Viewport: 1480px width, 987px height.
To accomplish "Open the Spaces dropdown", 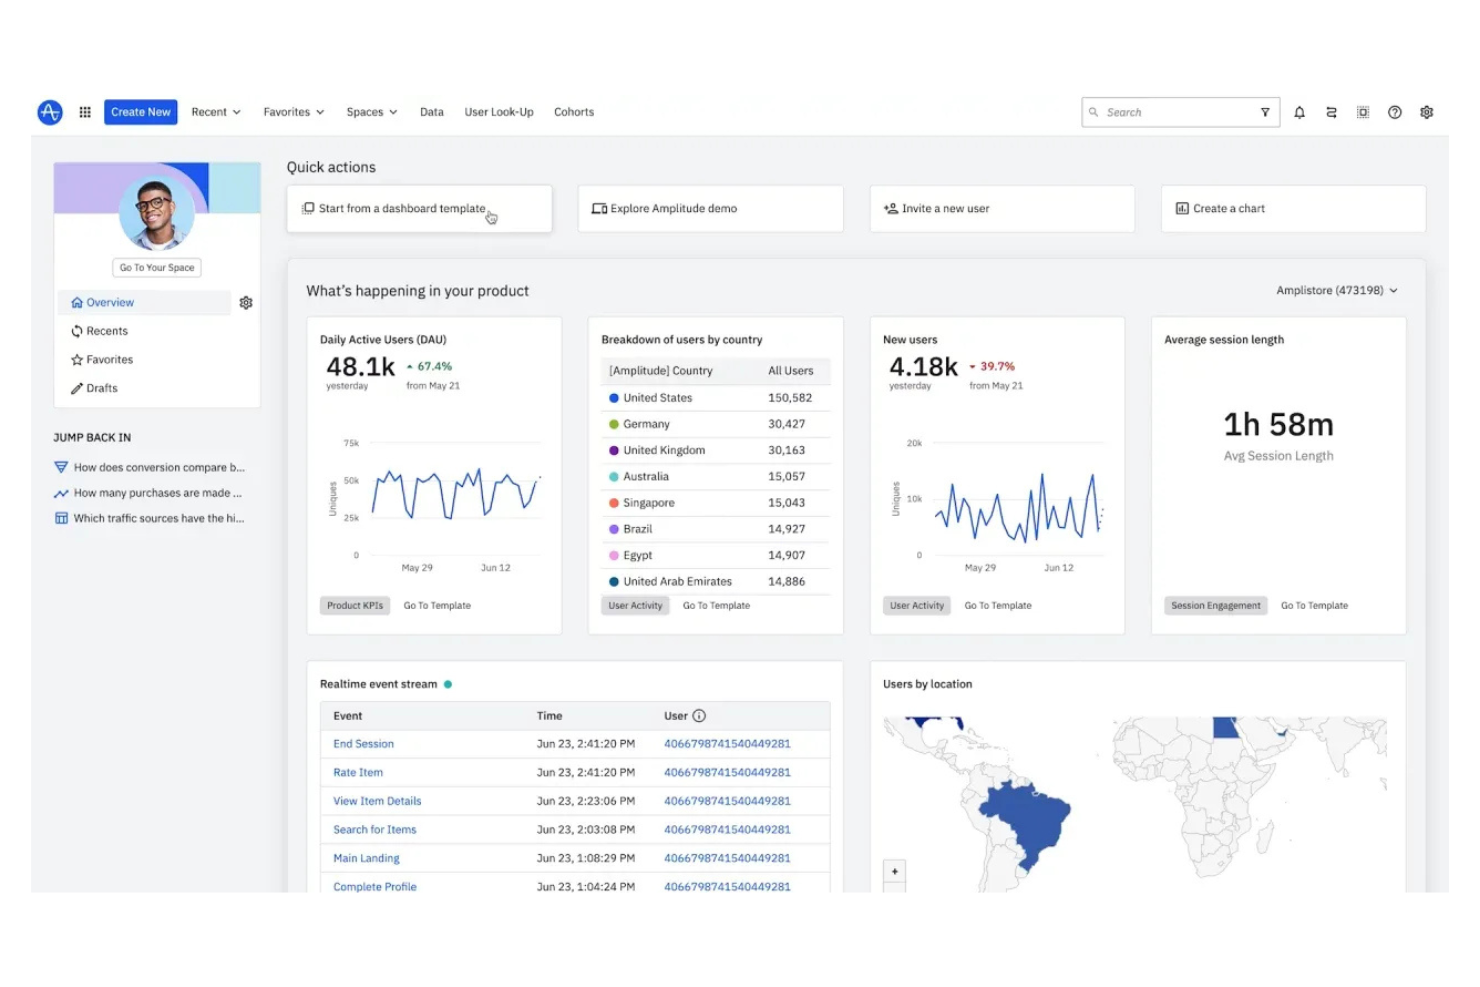I will tap(370, 112).
